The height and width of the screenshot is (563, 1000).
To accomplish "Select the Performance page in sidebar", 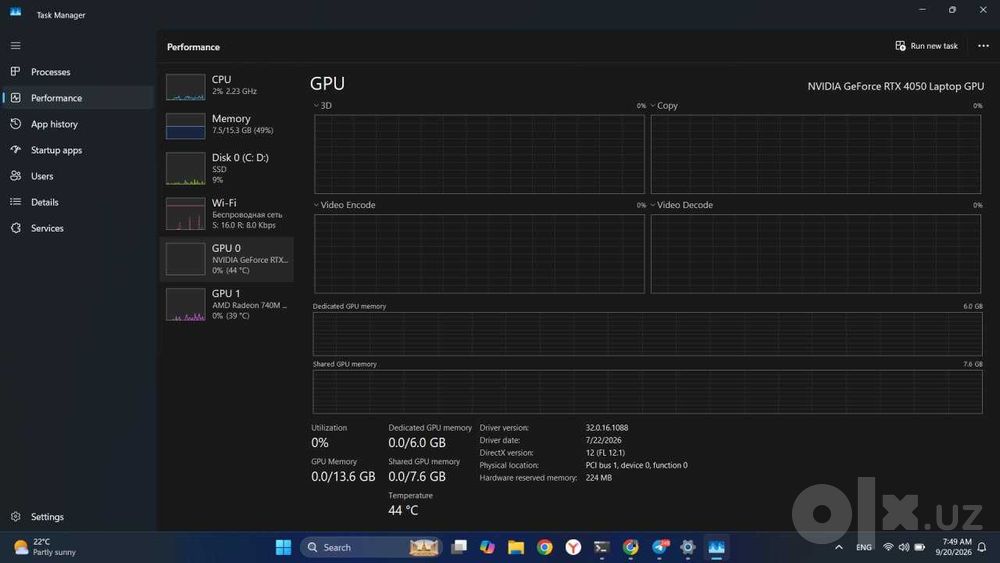I will [78, 98].
